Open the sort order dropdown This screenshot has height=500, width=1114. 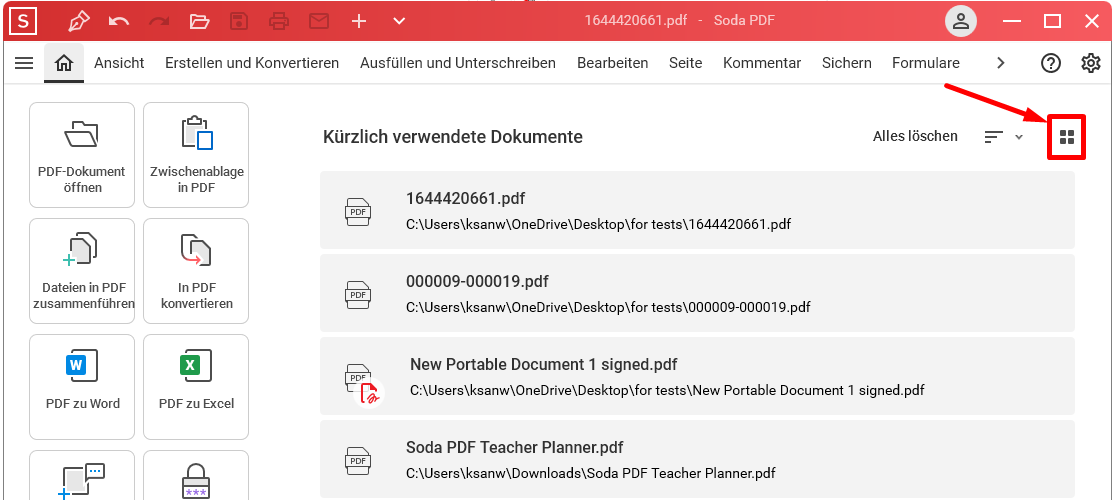tap(1003, 137)
